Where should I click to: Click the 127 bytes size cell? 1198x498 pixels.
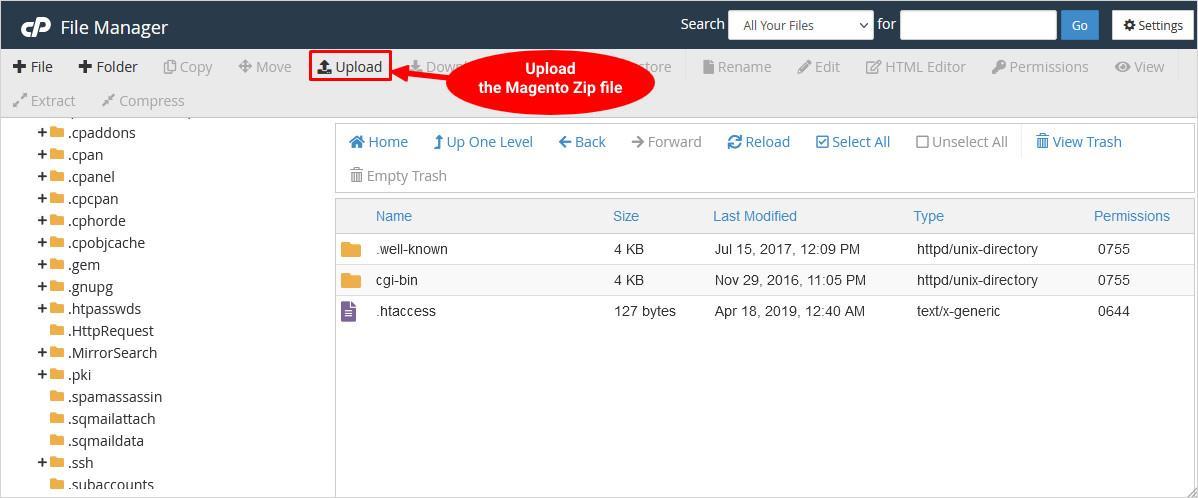pyautogui.click(x=645, y=311)
